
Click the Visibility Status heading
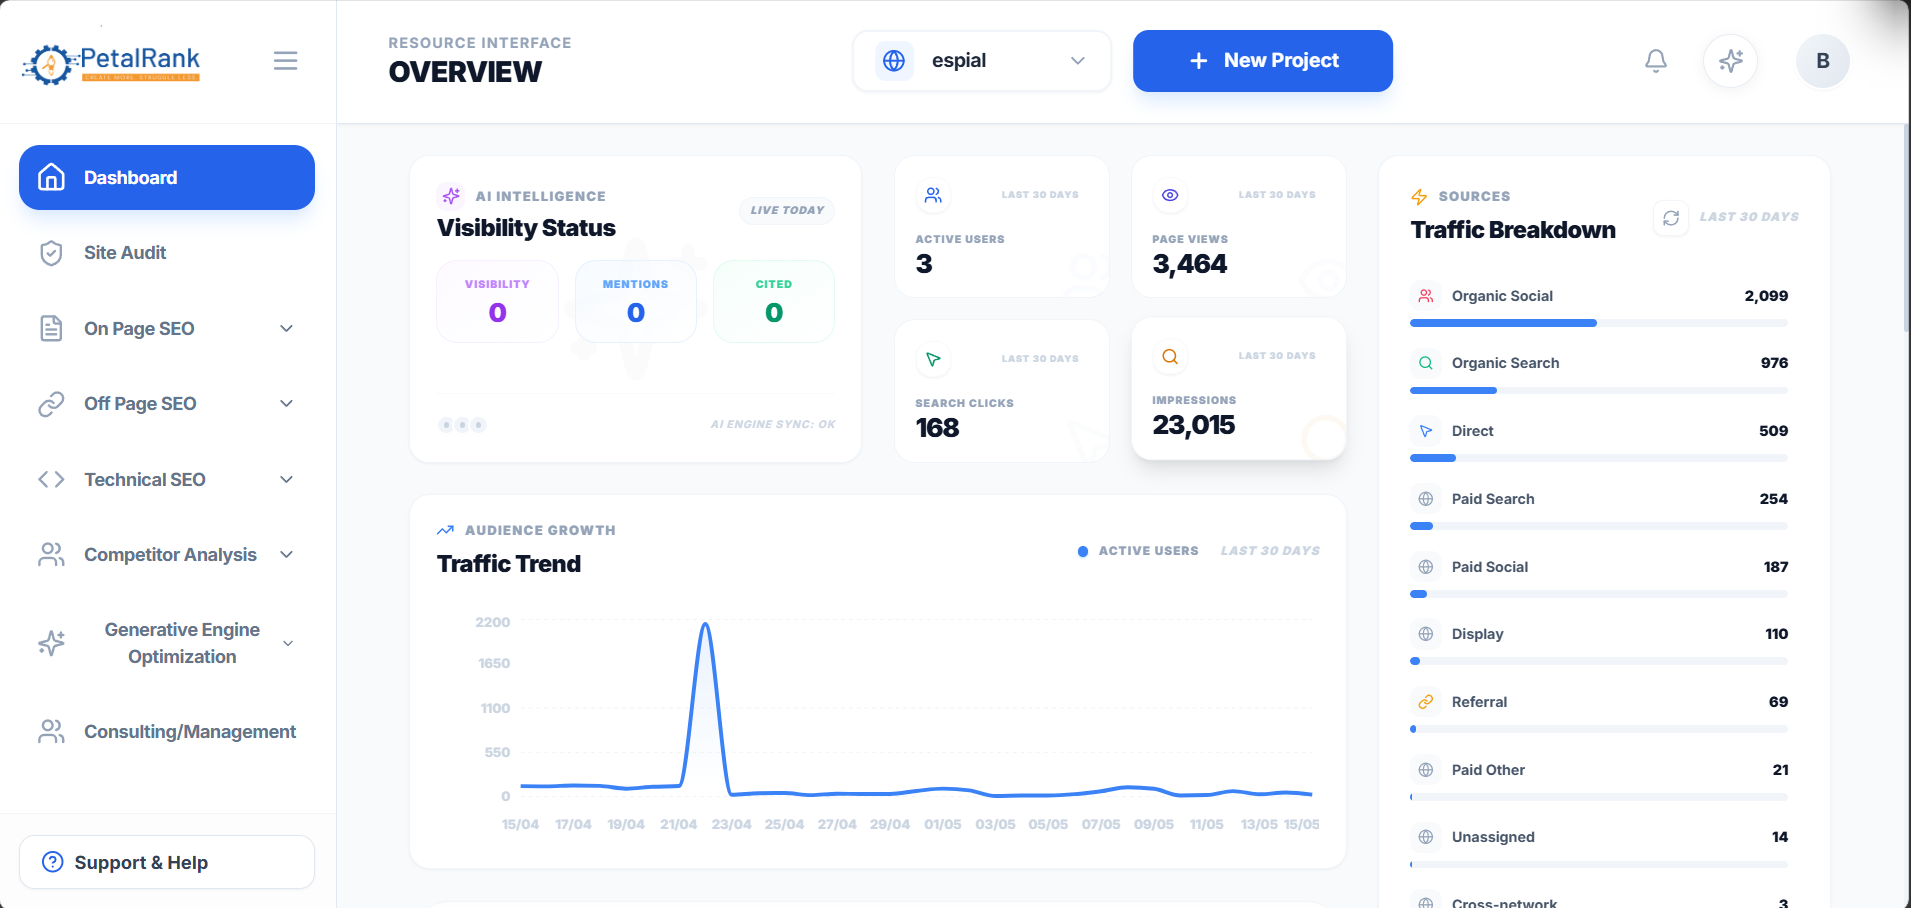[x=526, y=228]
